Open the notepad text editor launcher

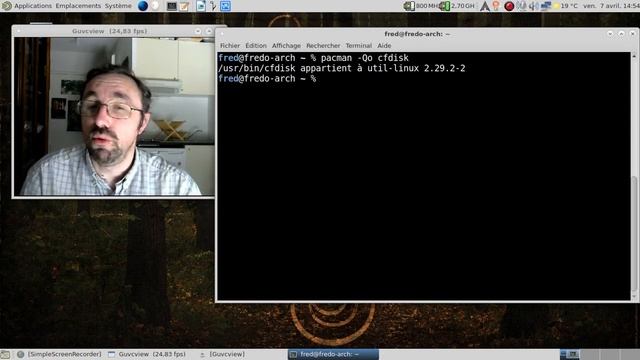click(184, 6)
